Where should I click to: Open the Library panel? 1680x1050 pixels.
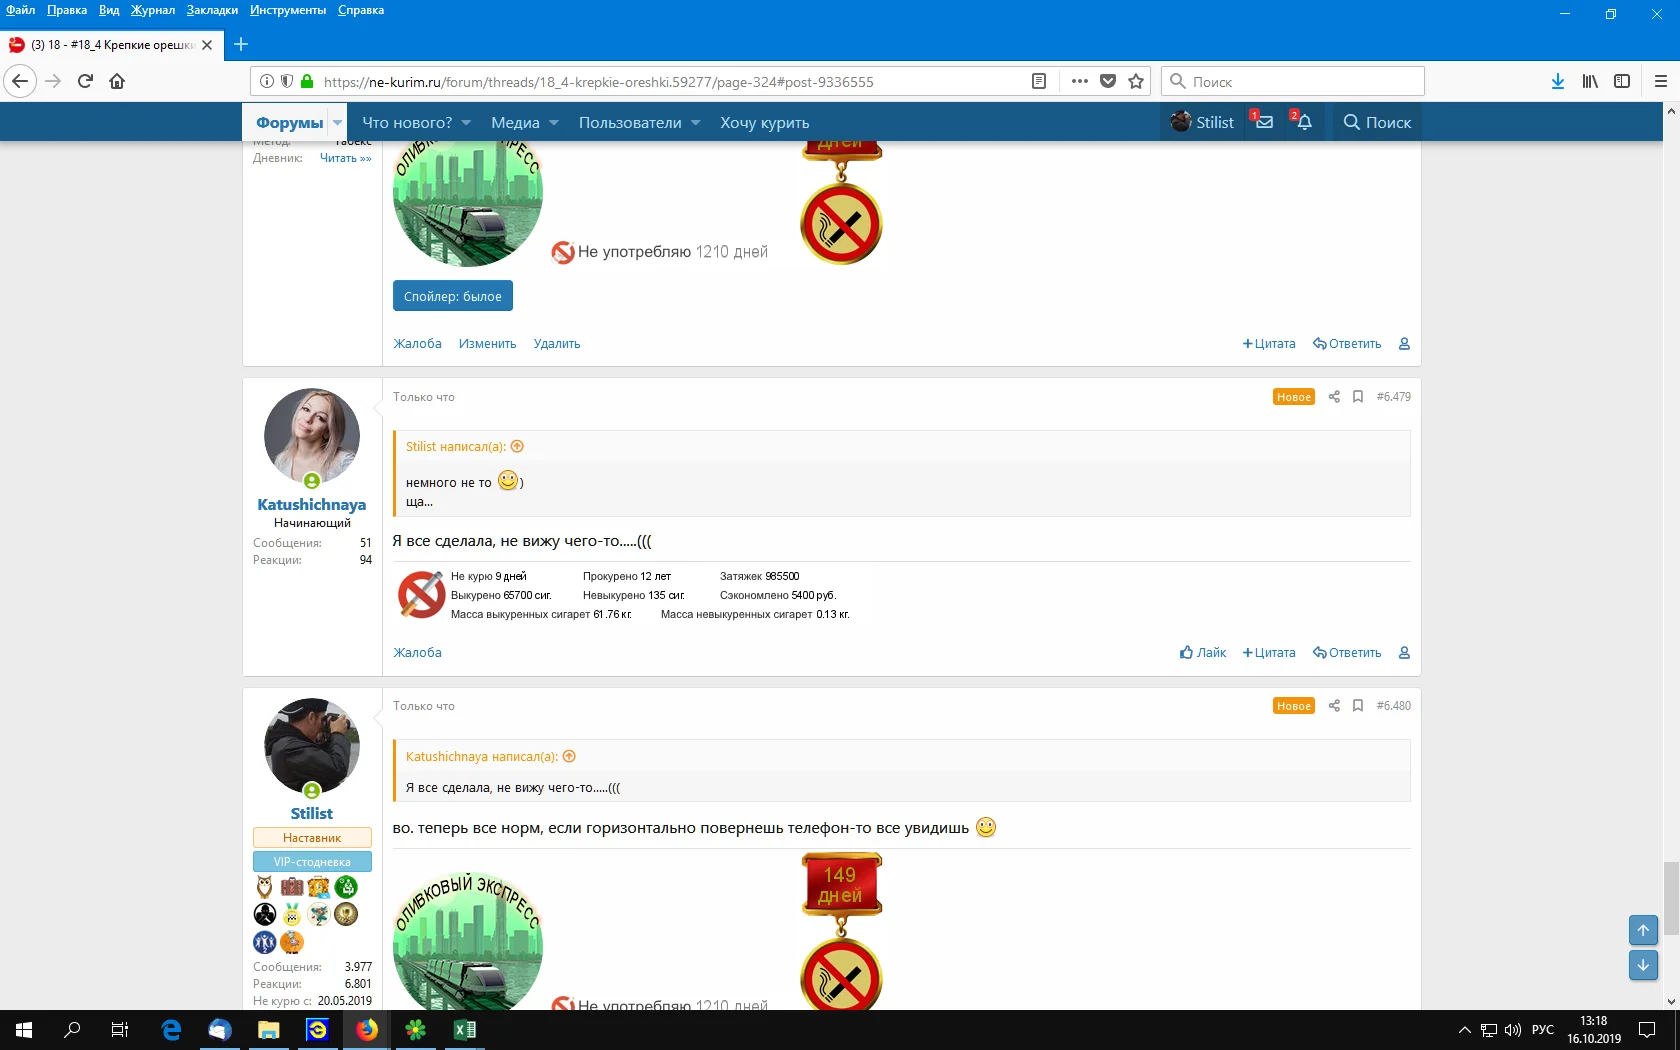pos(1590,81)
